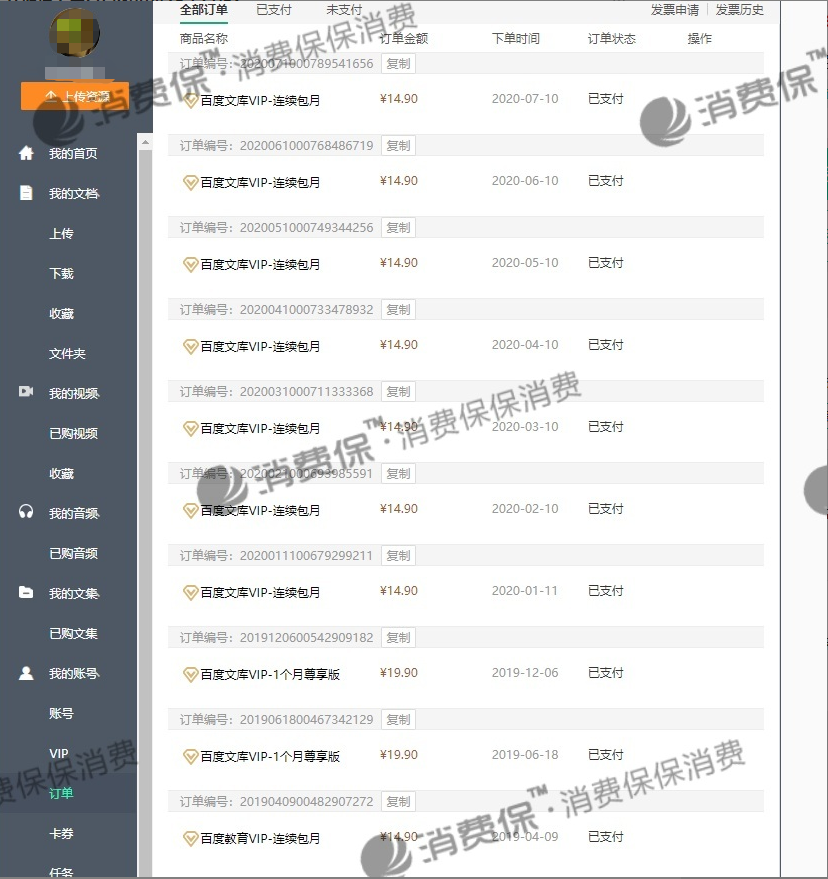Copy order number 2020011100679299211

[398, 556]
